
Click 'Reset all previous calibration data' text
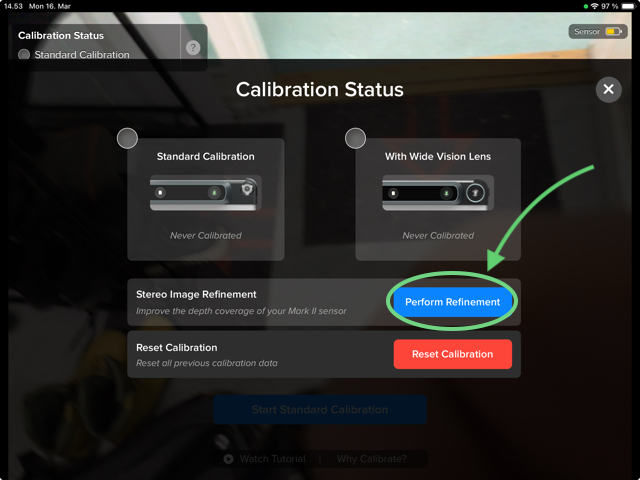[207, 363]
